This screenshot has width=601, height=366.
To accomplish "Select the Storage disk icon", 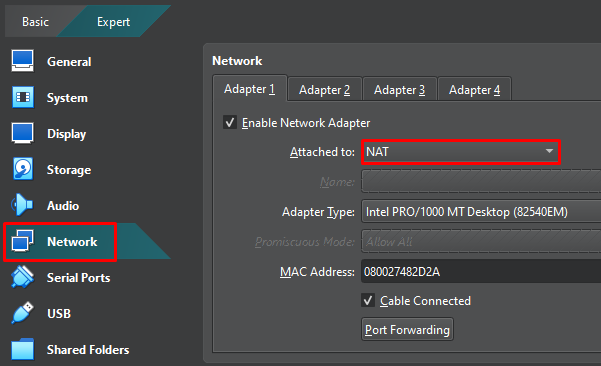I will click(x=23, y=169).
